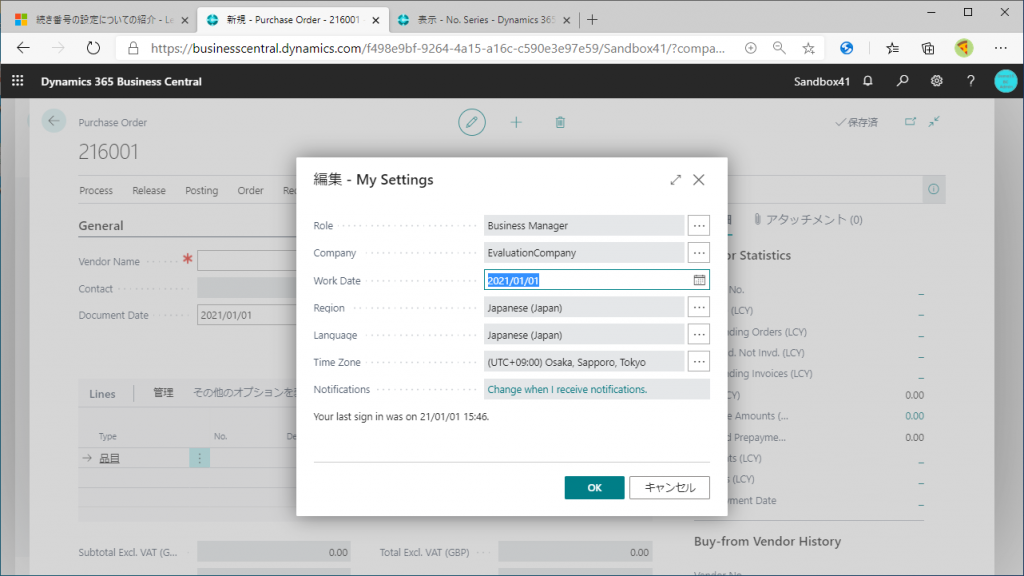This screenshot has width=1024, height=576.
Task: Open the アタッチメント (0) factbox tab
Action: (808, 219)
